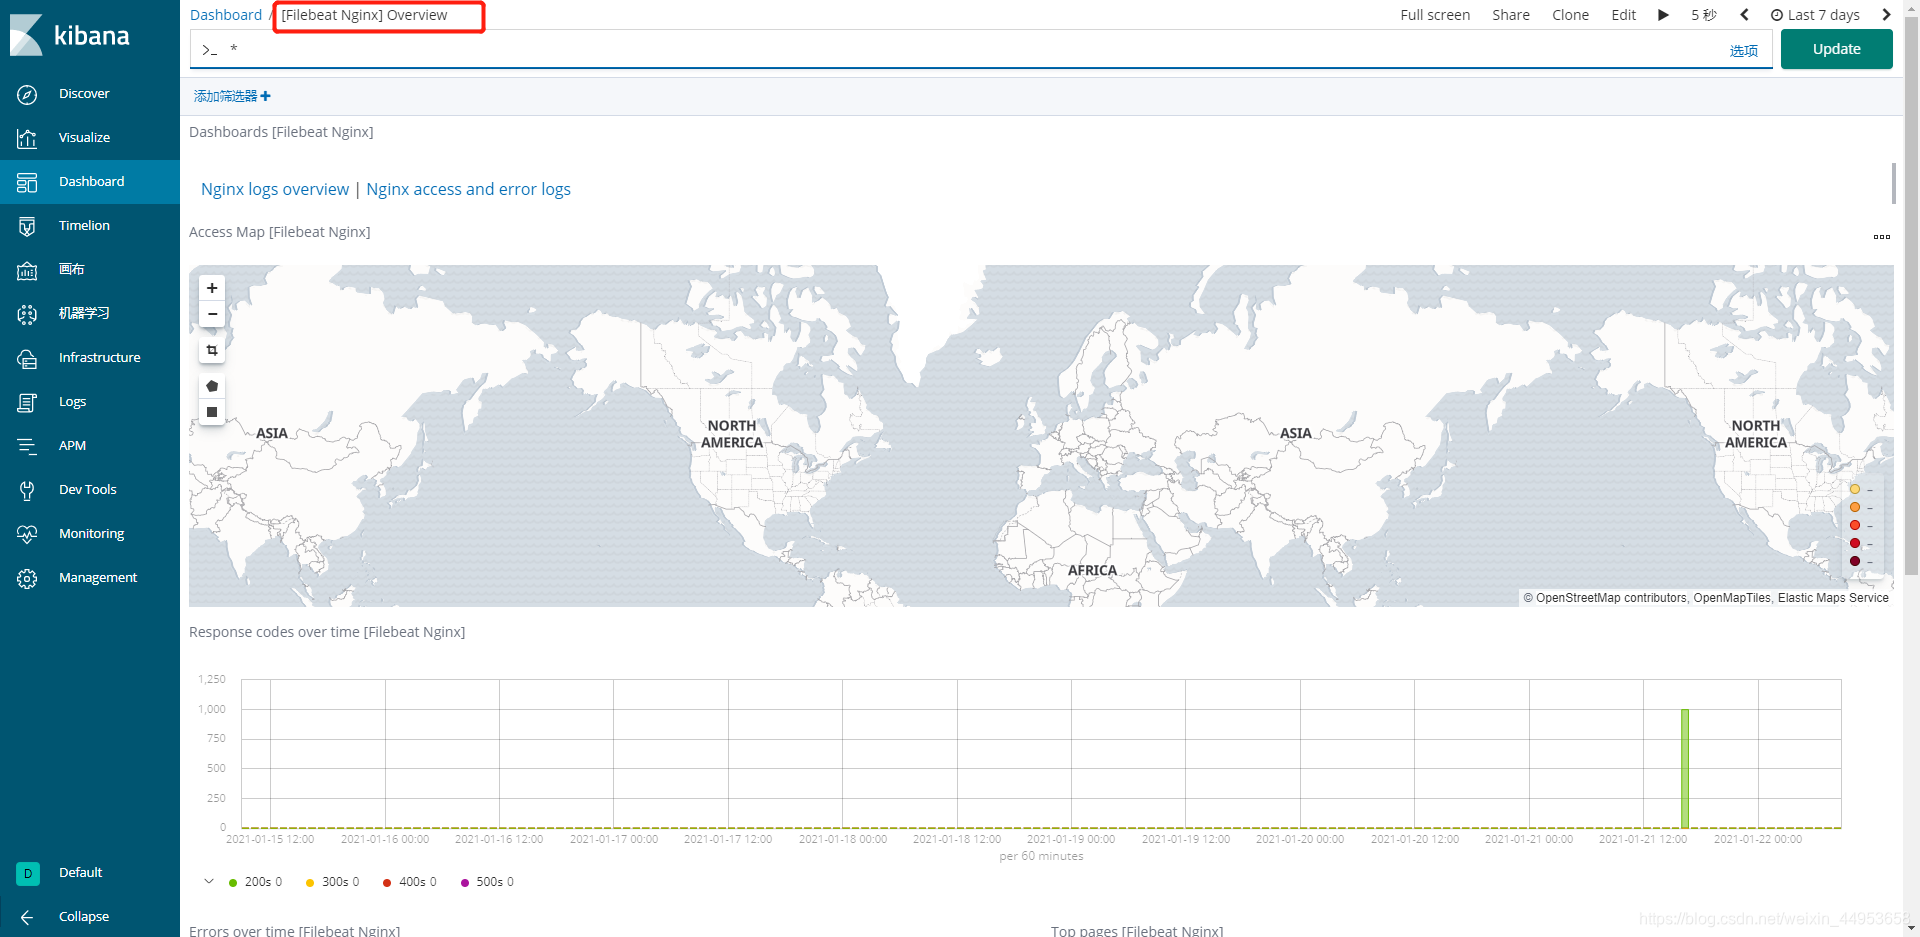Image resolution: width=1920 pixels, height=937 pixels.
Task: Open the Canvas (画布) icon
Action: click(27, 270)
